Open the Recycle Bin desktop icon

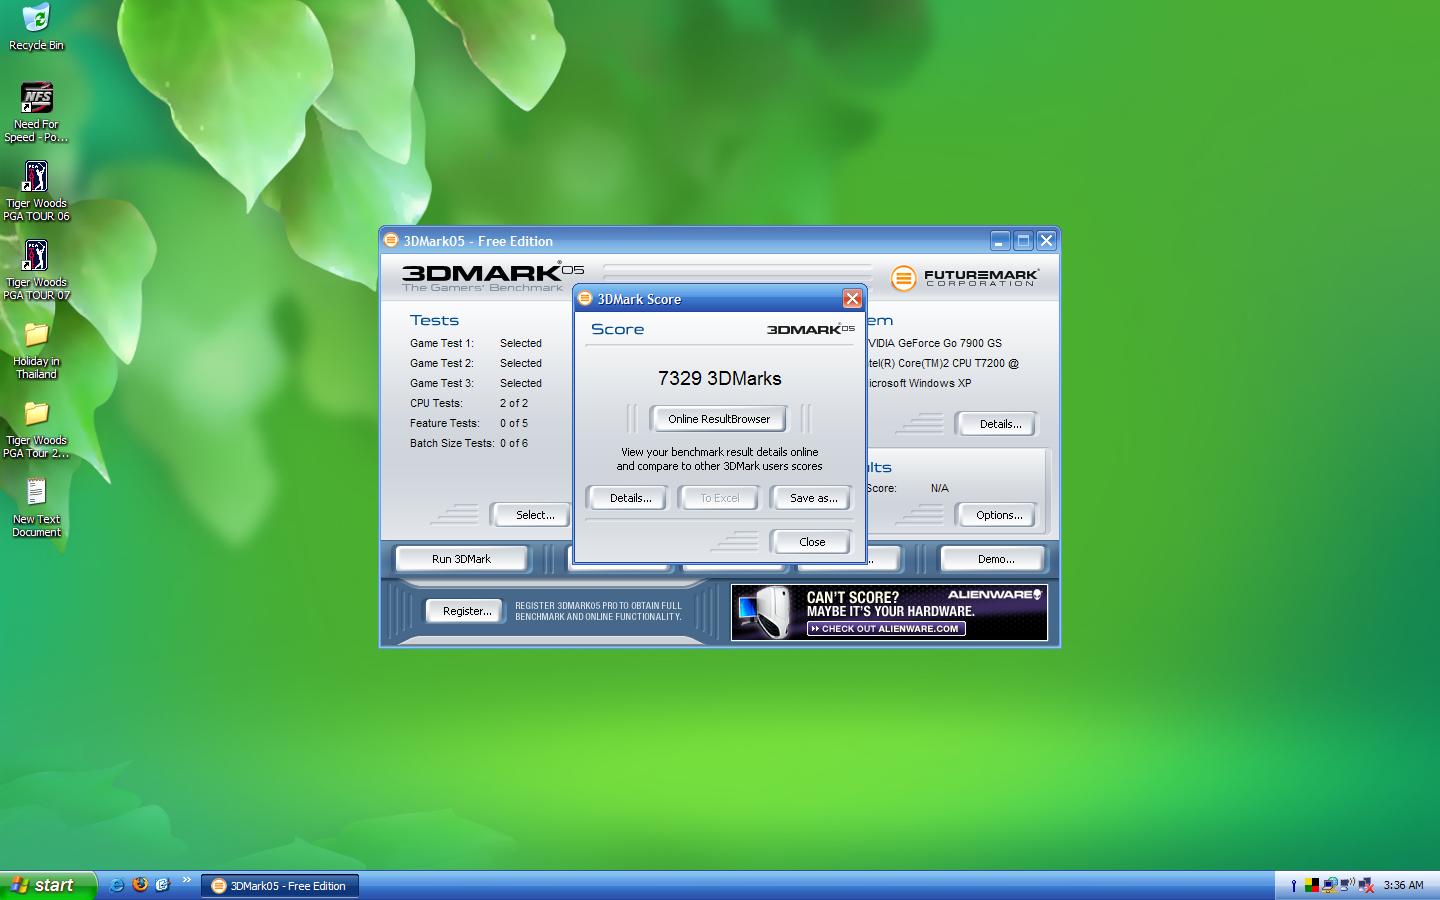pos(36,27)
